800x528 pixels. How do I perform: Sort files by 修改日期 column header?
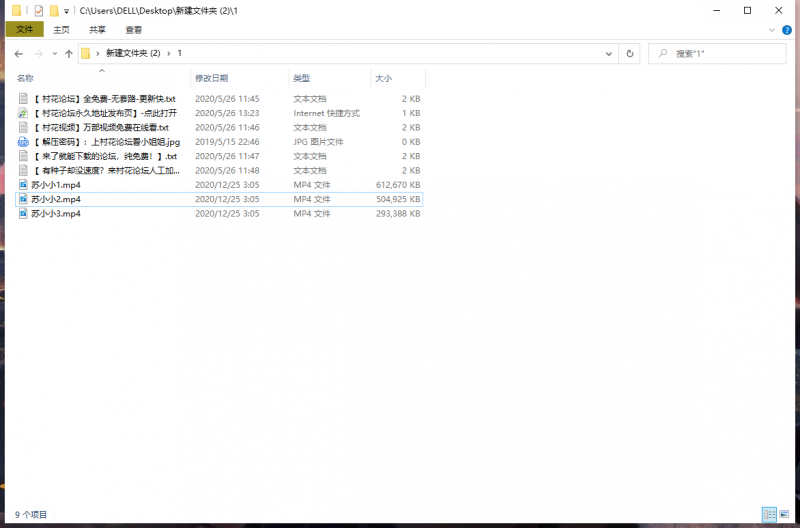point(212,78)
